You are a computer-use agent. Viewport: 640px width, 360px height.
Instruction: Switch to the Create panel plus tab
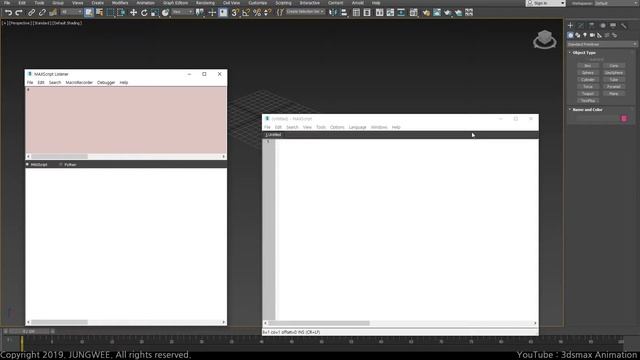(x=570, y=25)
